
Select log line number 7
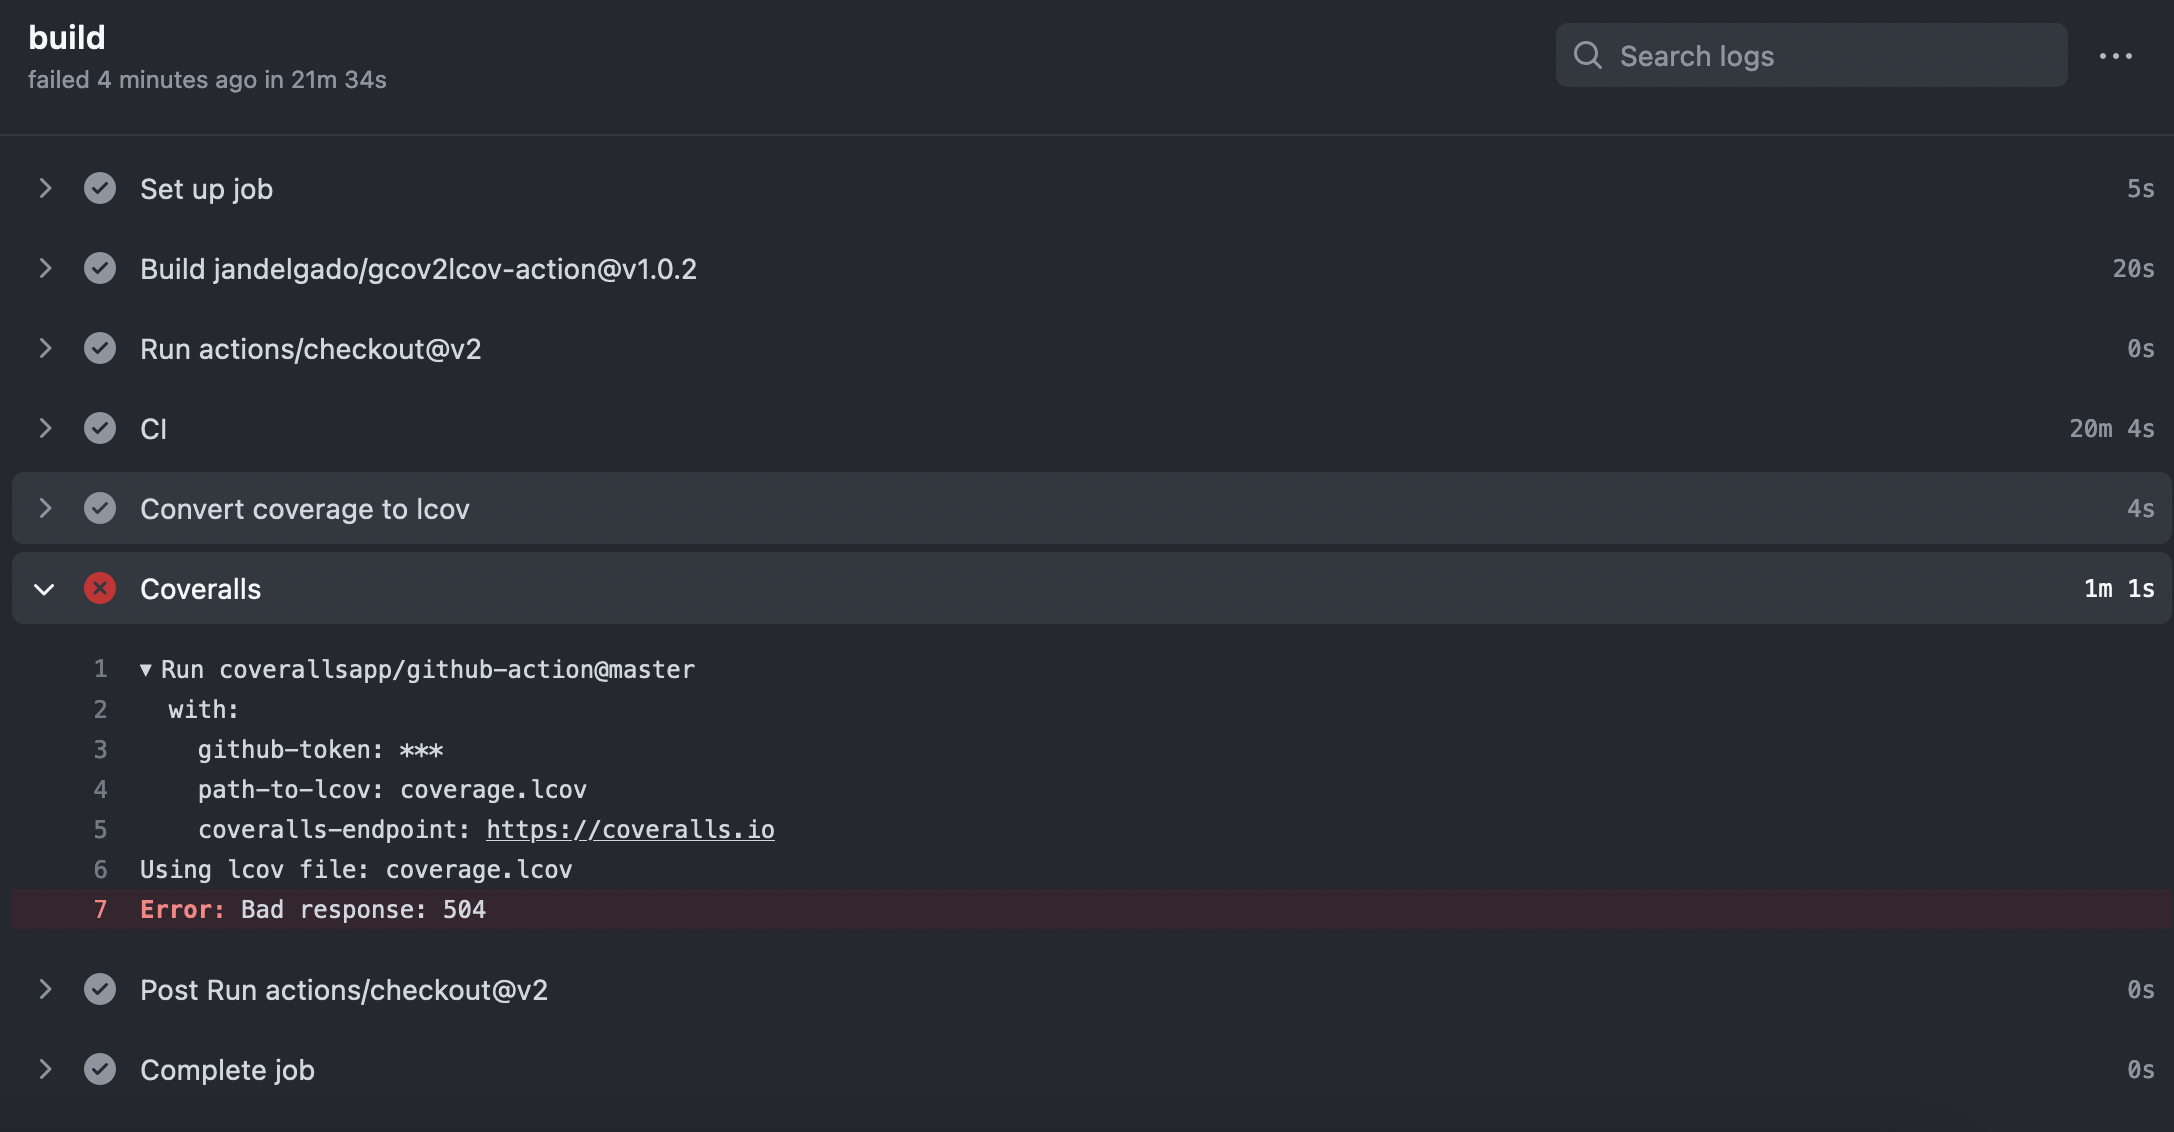tap(100, 909)
